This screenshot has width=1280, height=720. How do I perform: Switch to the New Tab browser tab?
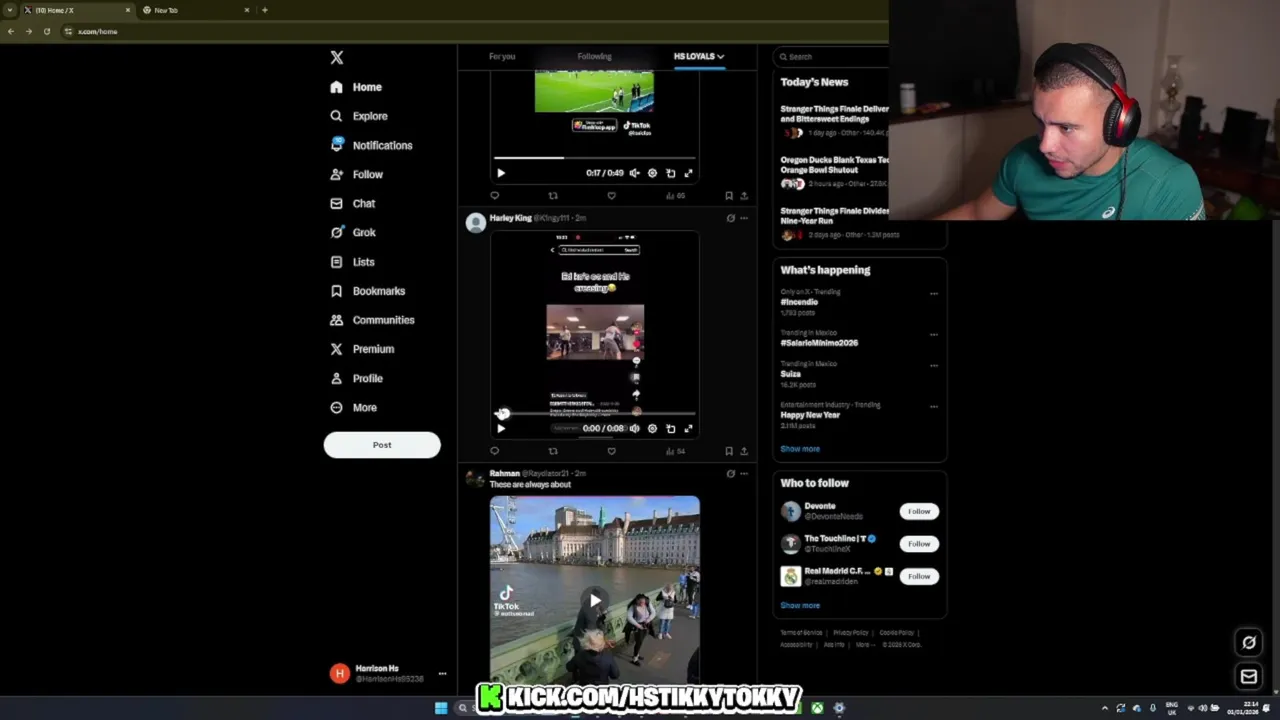(195, 10)
